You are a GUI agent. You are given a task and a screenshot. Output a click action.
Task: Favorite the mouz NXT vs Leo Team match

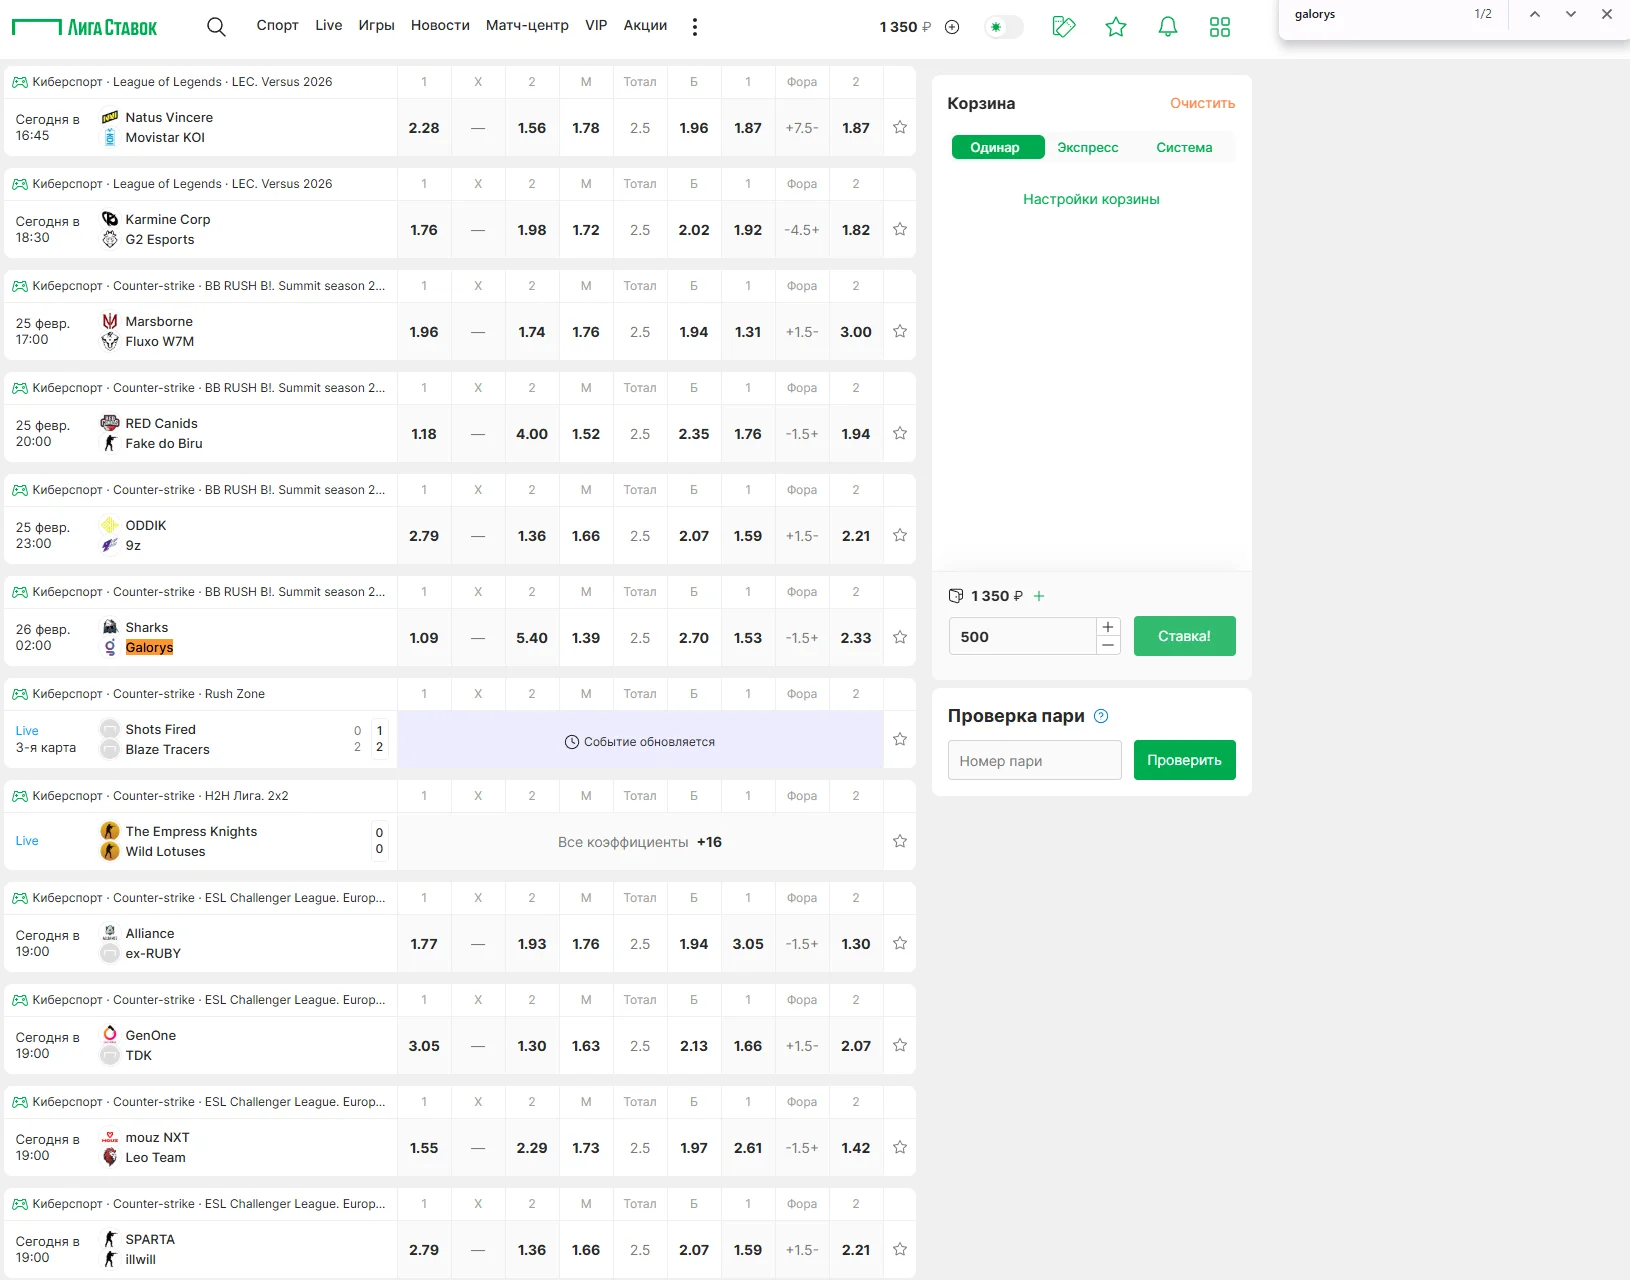900,1147
